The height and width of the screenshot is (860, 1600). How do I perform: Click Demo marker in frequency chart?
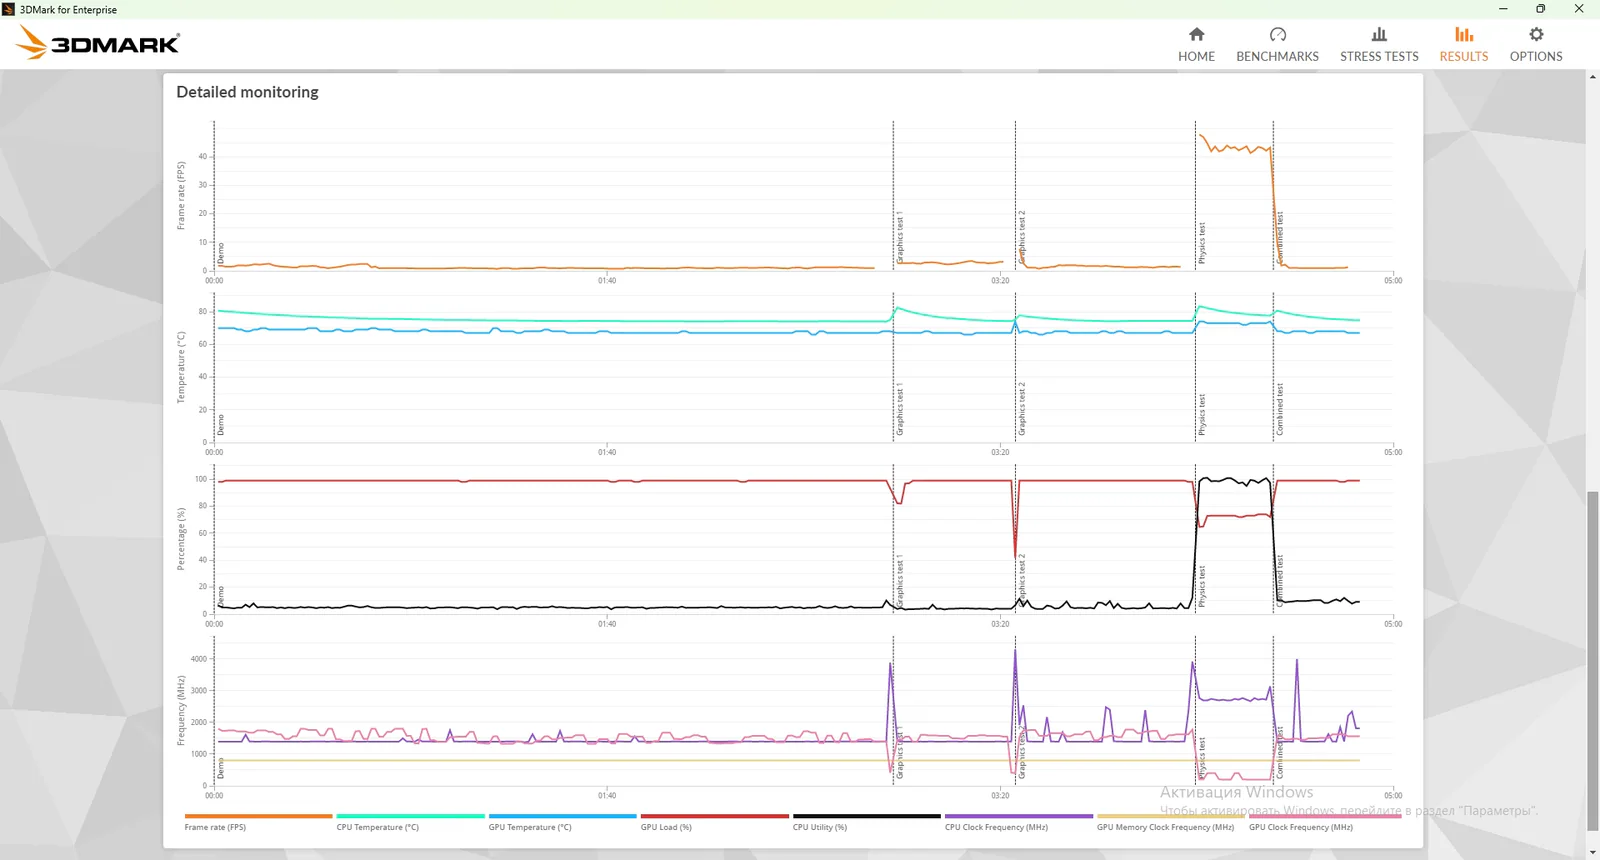pyautogui.click(x=221, y=768)
